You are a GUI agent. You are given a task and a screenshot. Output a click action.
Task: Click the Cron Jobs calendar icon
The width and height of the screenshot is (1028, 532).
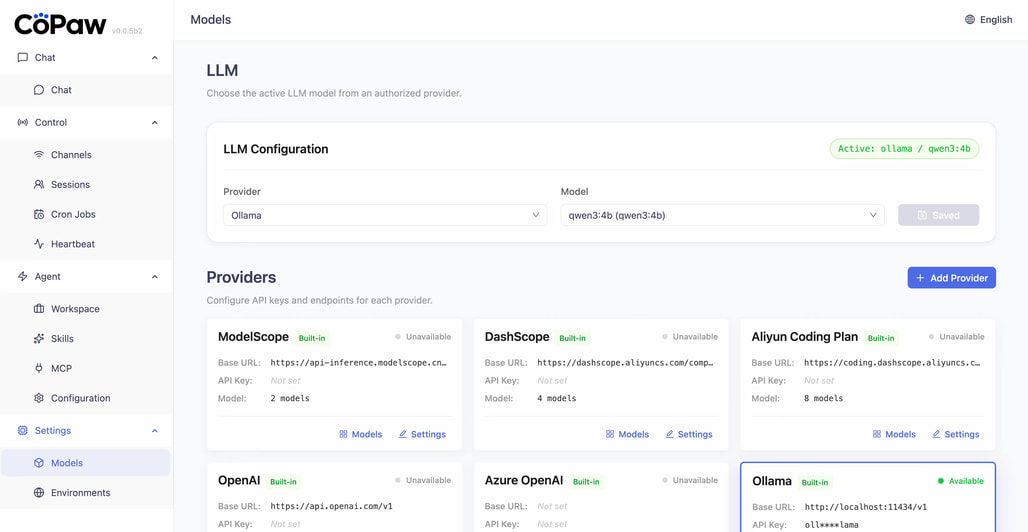pos(39,214)
